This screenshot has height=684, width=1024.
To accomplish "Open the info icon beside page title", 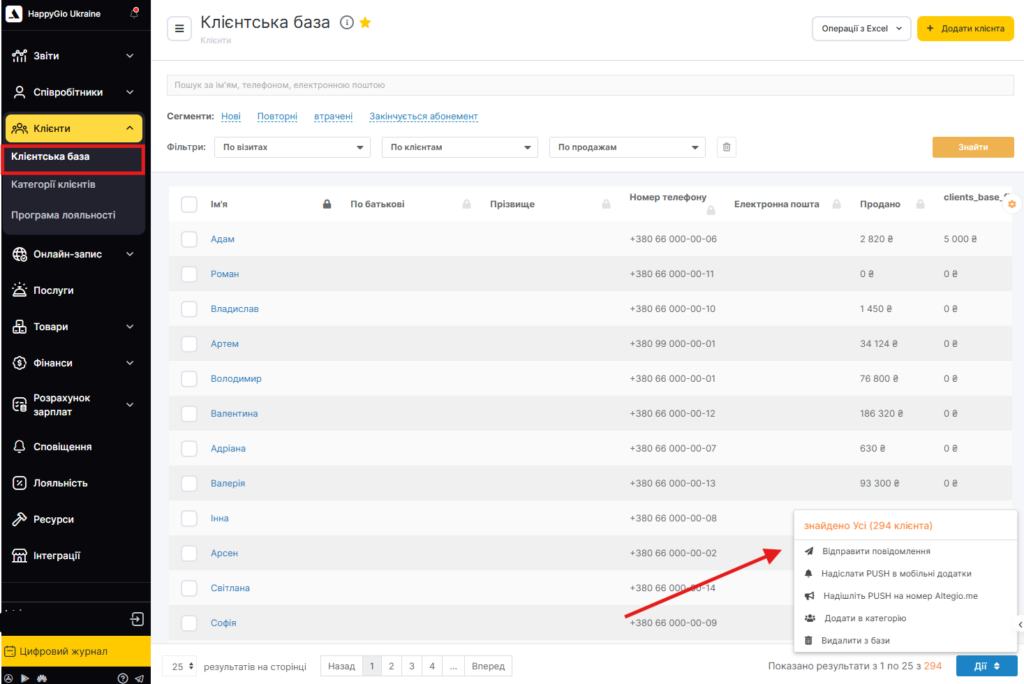I will [347, 23].
